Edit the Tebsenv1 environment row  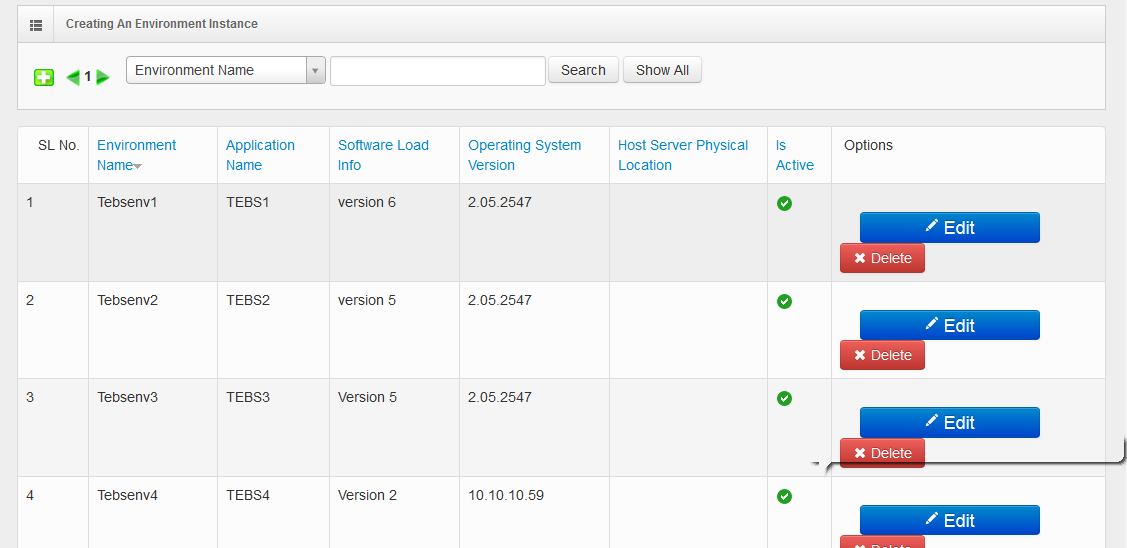[949, 227]
